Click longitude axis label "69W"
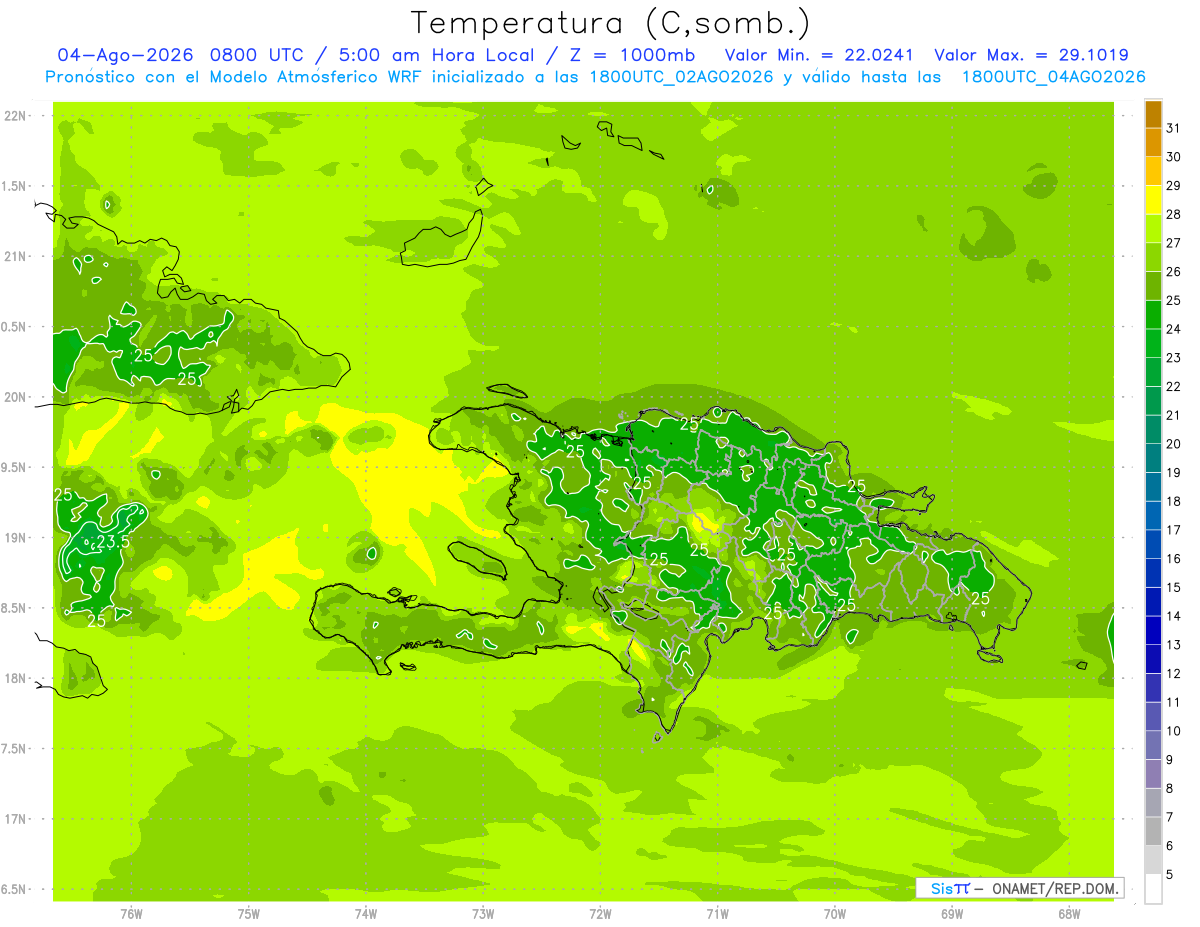The image size is (1200, 927). click(952, 913)
